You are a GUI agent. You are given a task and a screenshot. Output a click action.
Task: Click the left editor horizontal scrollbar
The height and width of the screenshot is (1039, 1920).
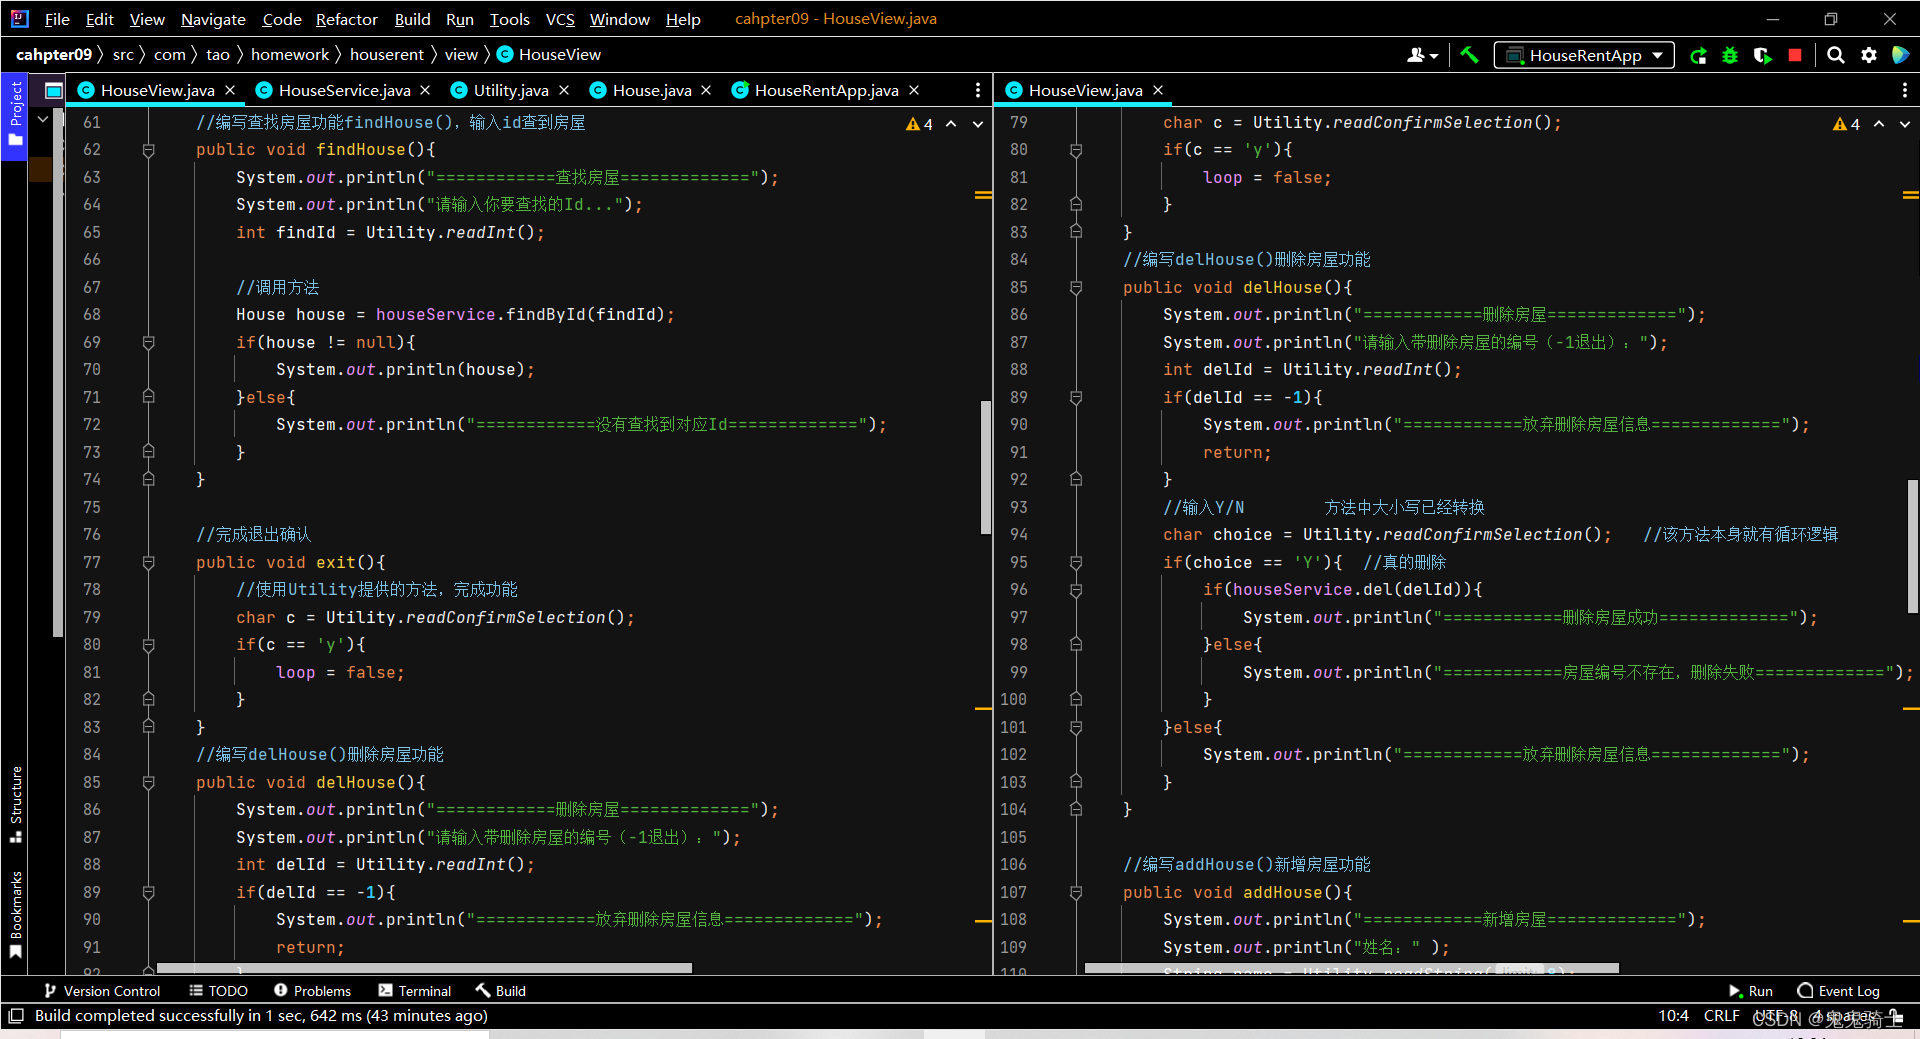pyautogui.click(x=424, y=968)
